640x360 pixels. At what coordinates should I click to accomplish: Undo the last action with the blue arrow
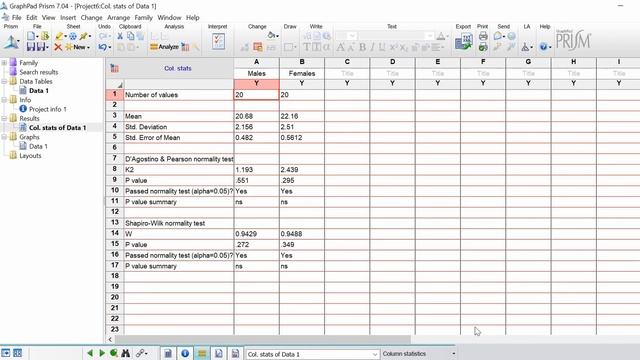click(102, 47)
